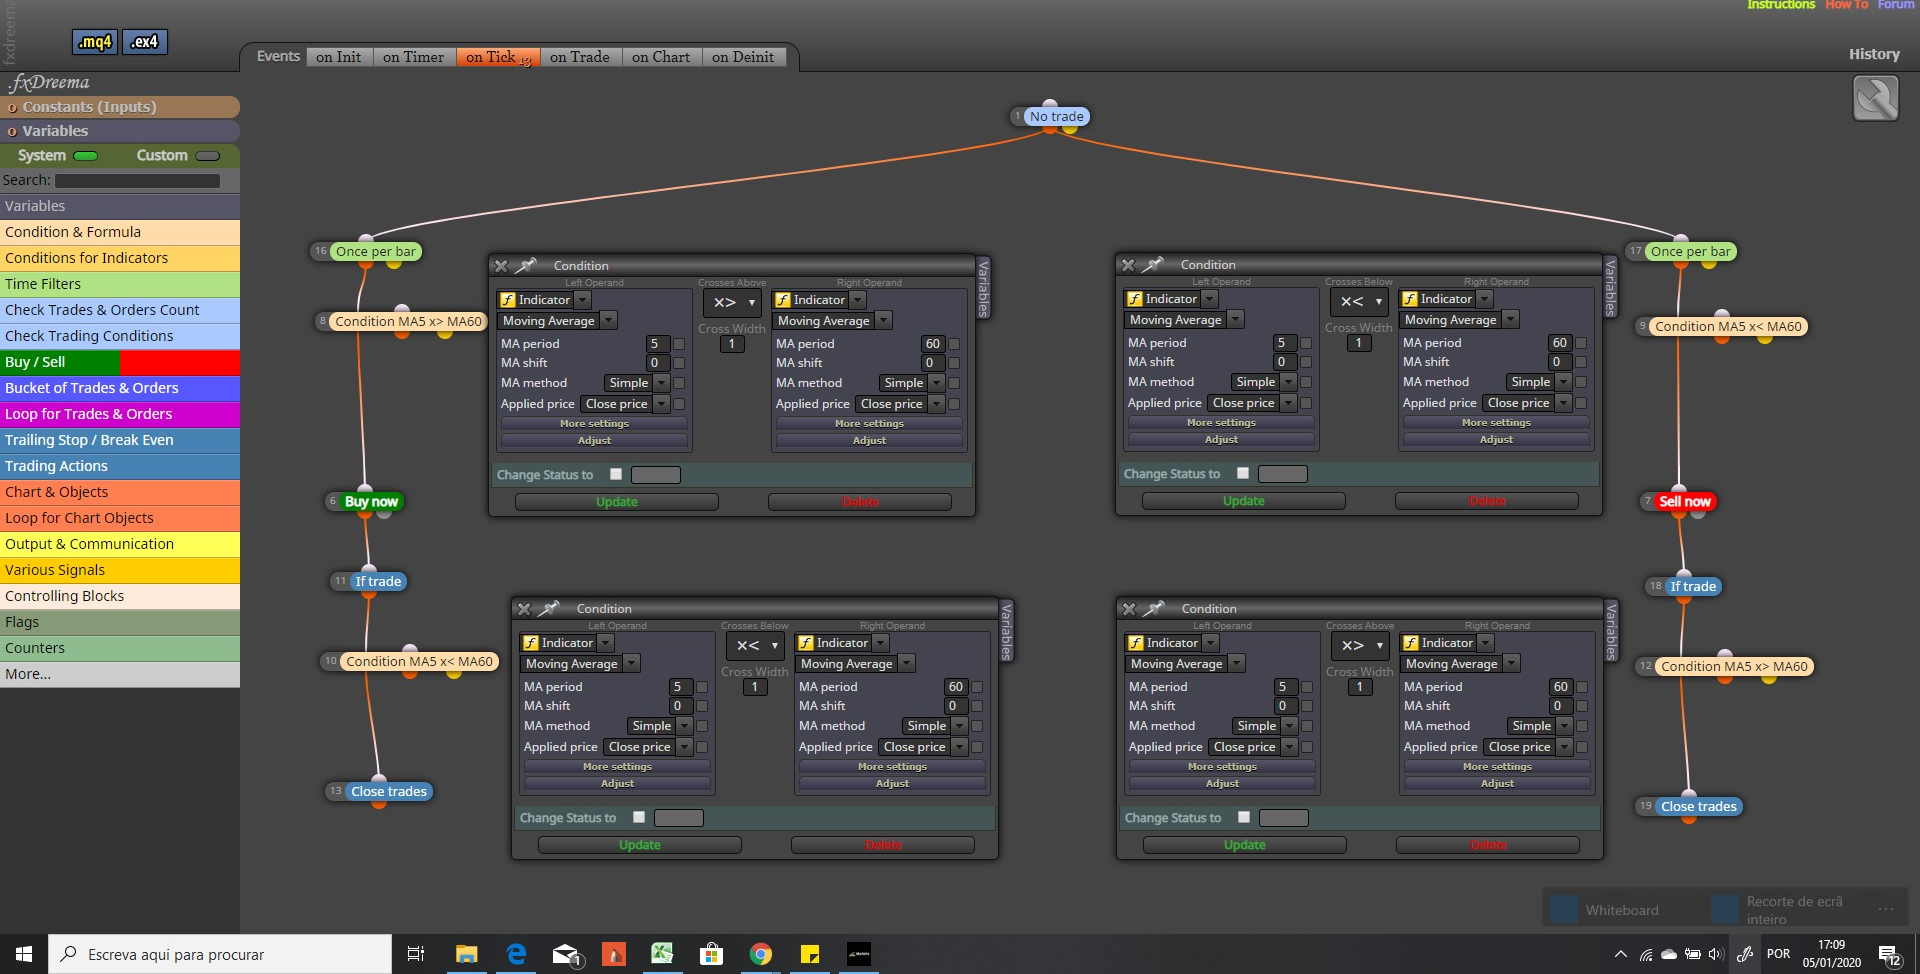
Task: Toggle the System variables switch
Action: 86,156
